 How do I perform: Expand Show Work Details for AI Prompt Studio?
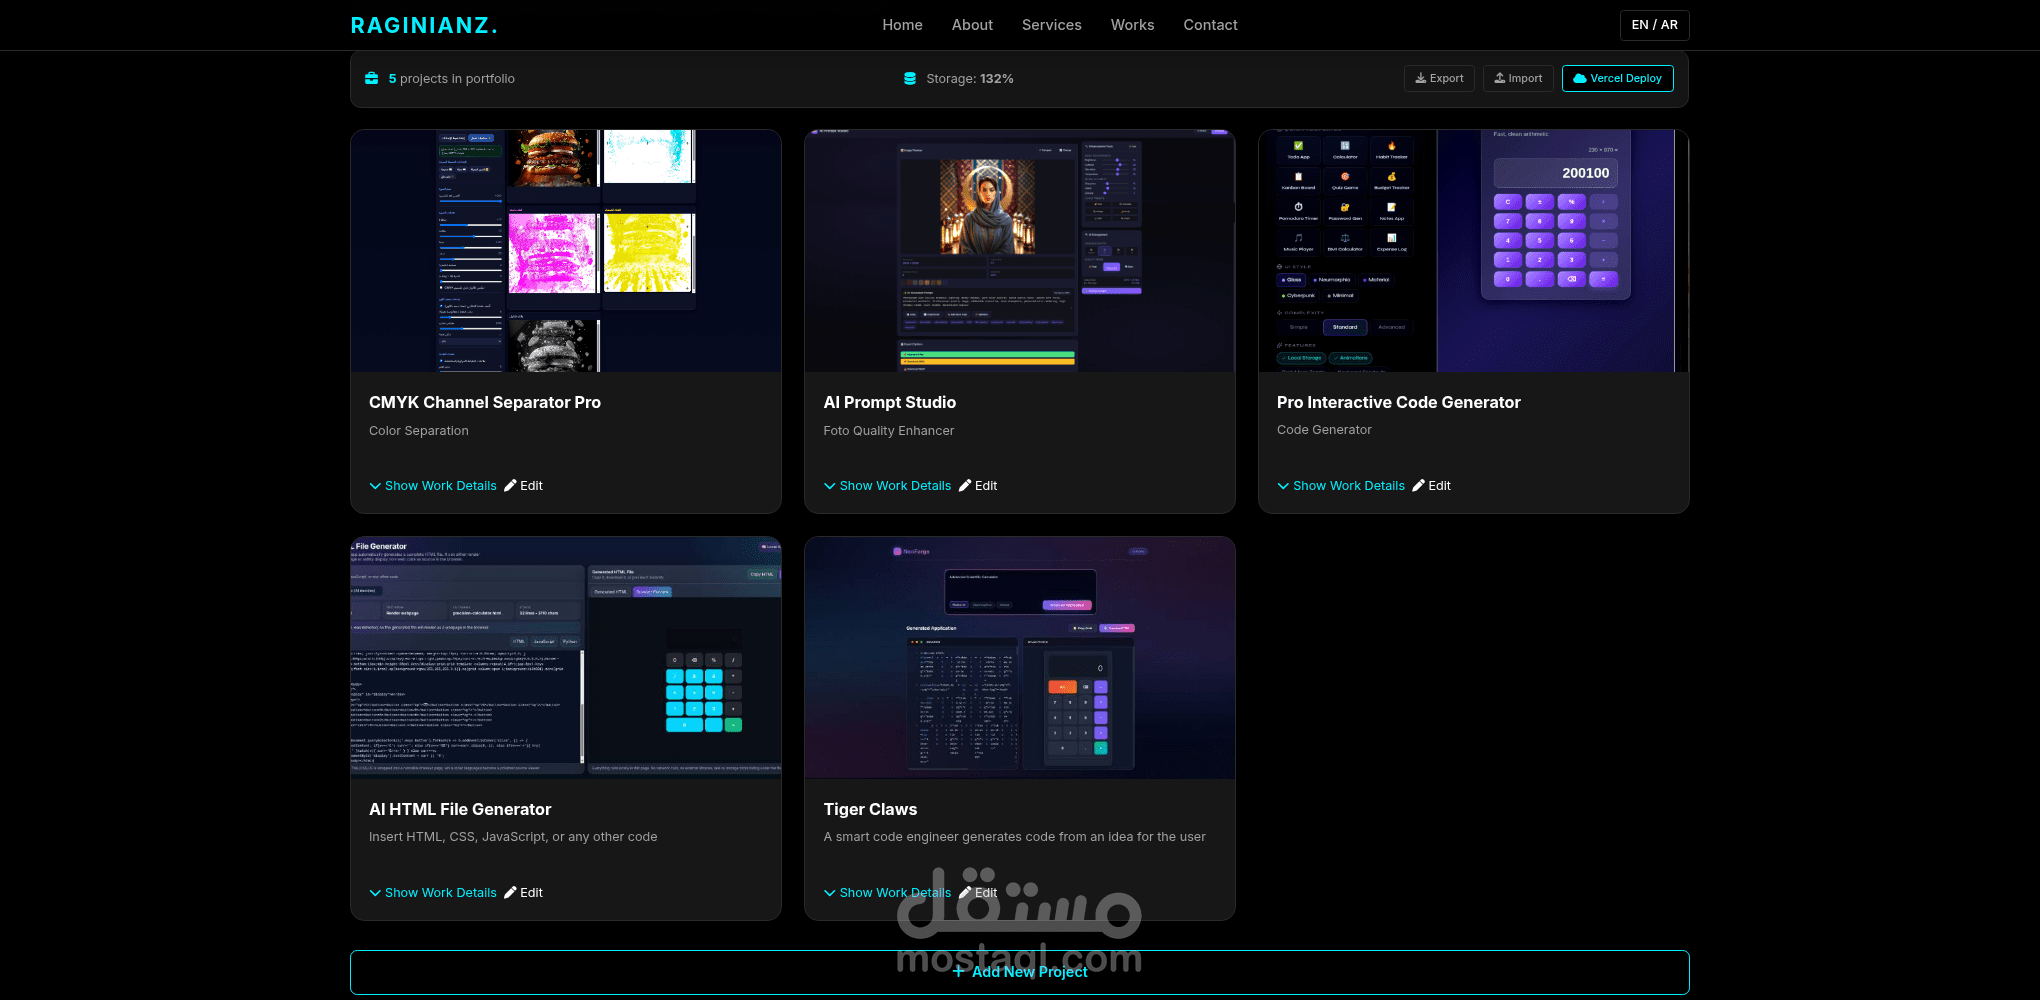pyautogui.click(x=887, y=486)
